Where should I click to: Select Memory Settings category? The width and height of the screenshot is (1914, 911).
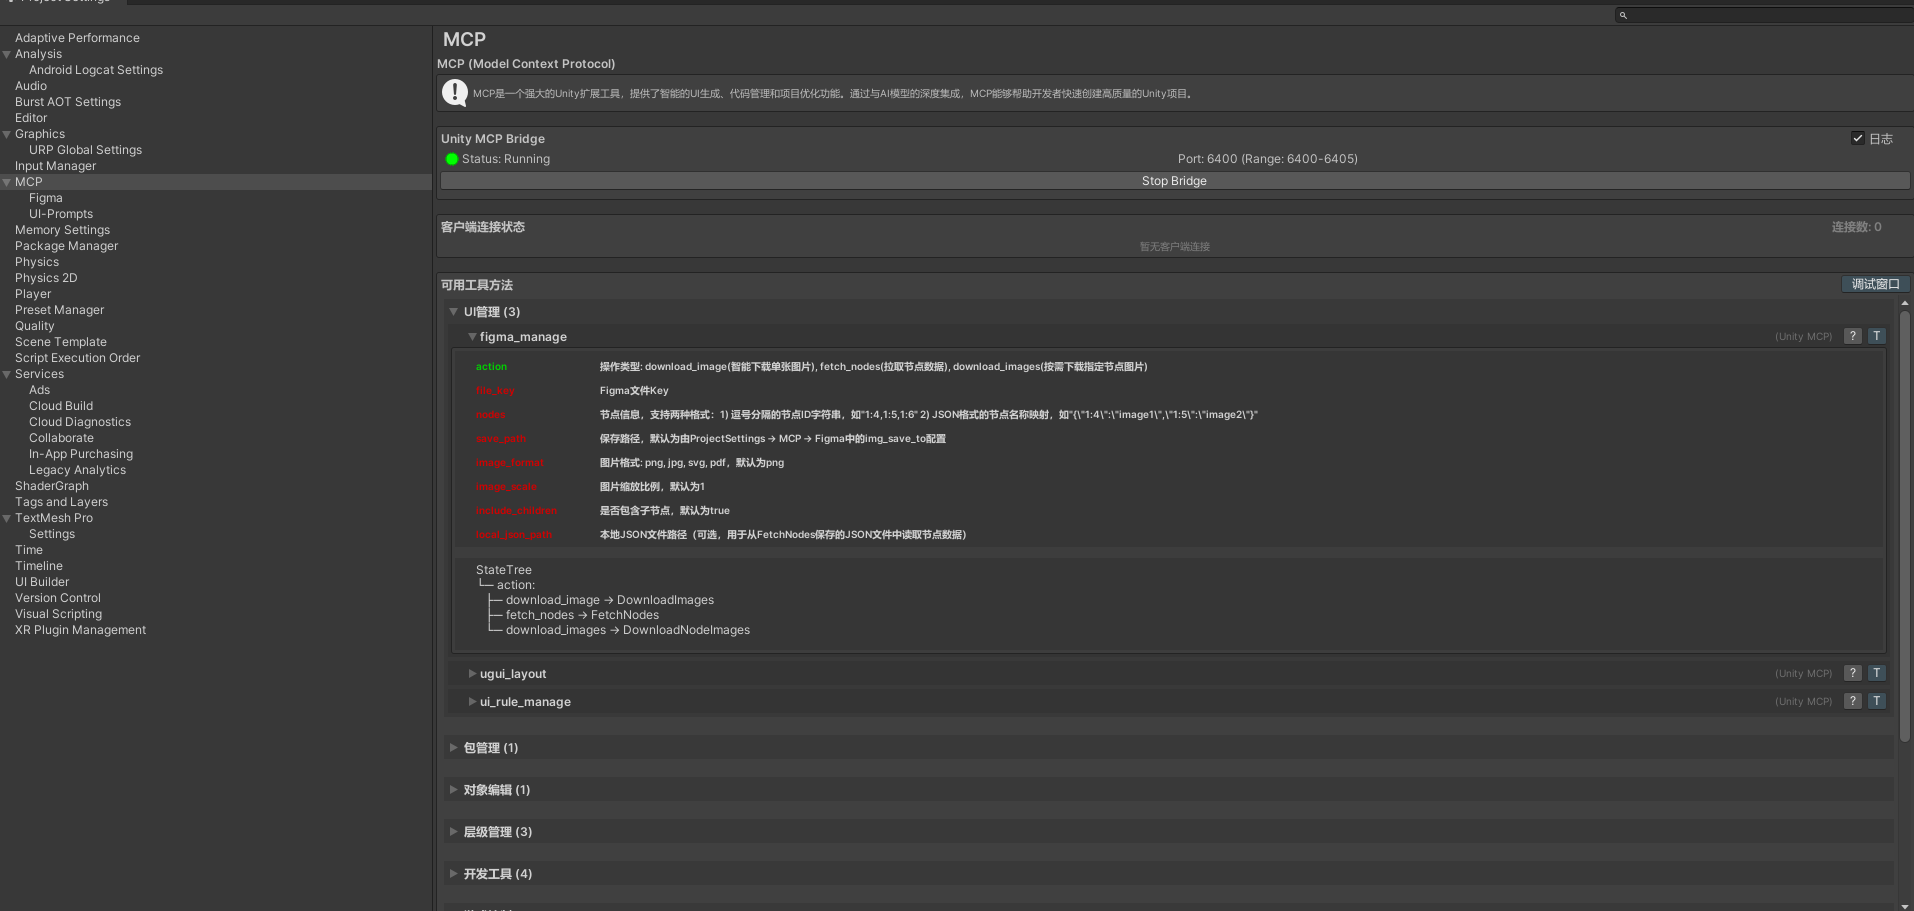point(62,230)
